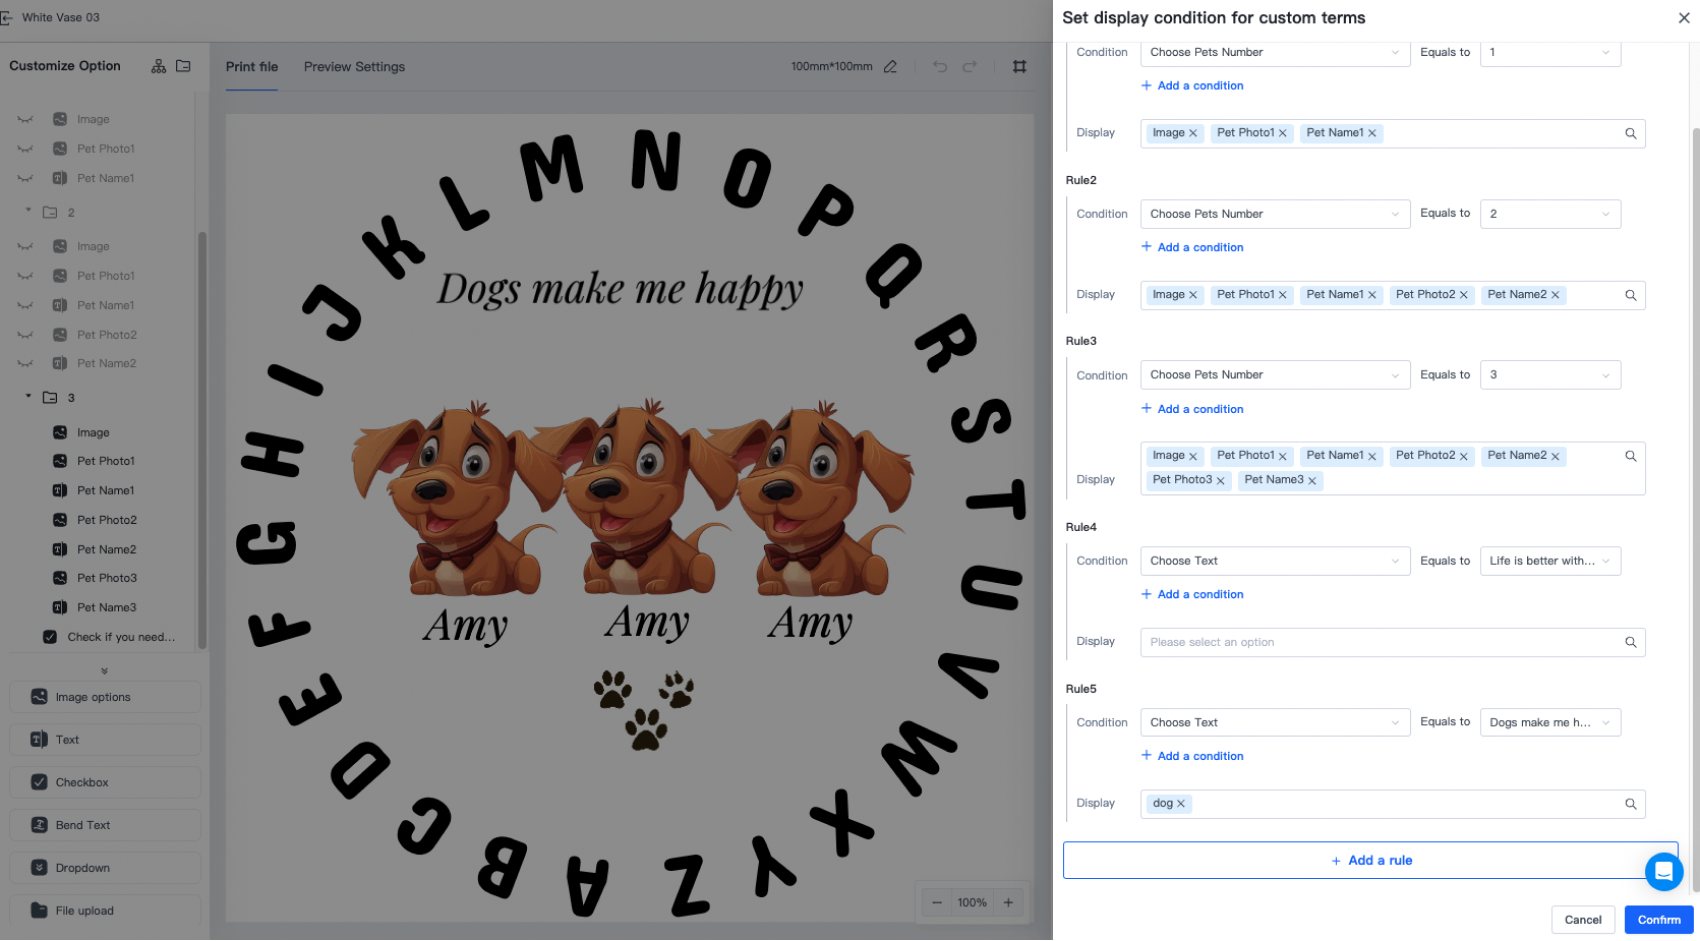Screen dimensions: 1700x941
Task: Show hidden Pet Name2 layer in folder 2
Action: [x=25, y=364]
